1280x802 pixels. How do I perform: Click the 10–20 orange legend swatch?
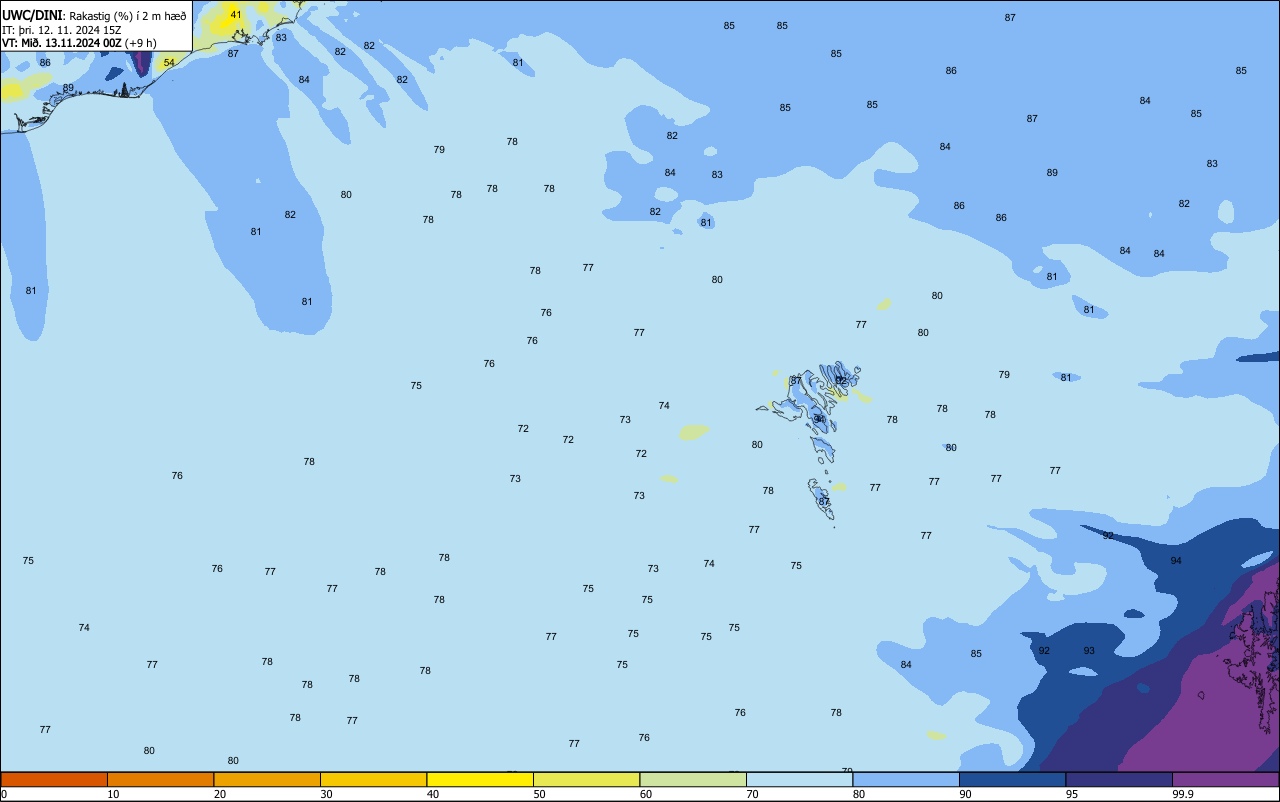pos(160,779)
